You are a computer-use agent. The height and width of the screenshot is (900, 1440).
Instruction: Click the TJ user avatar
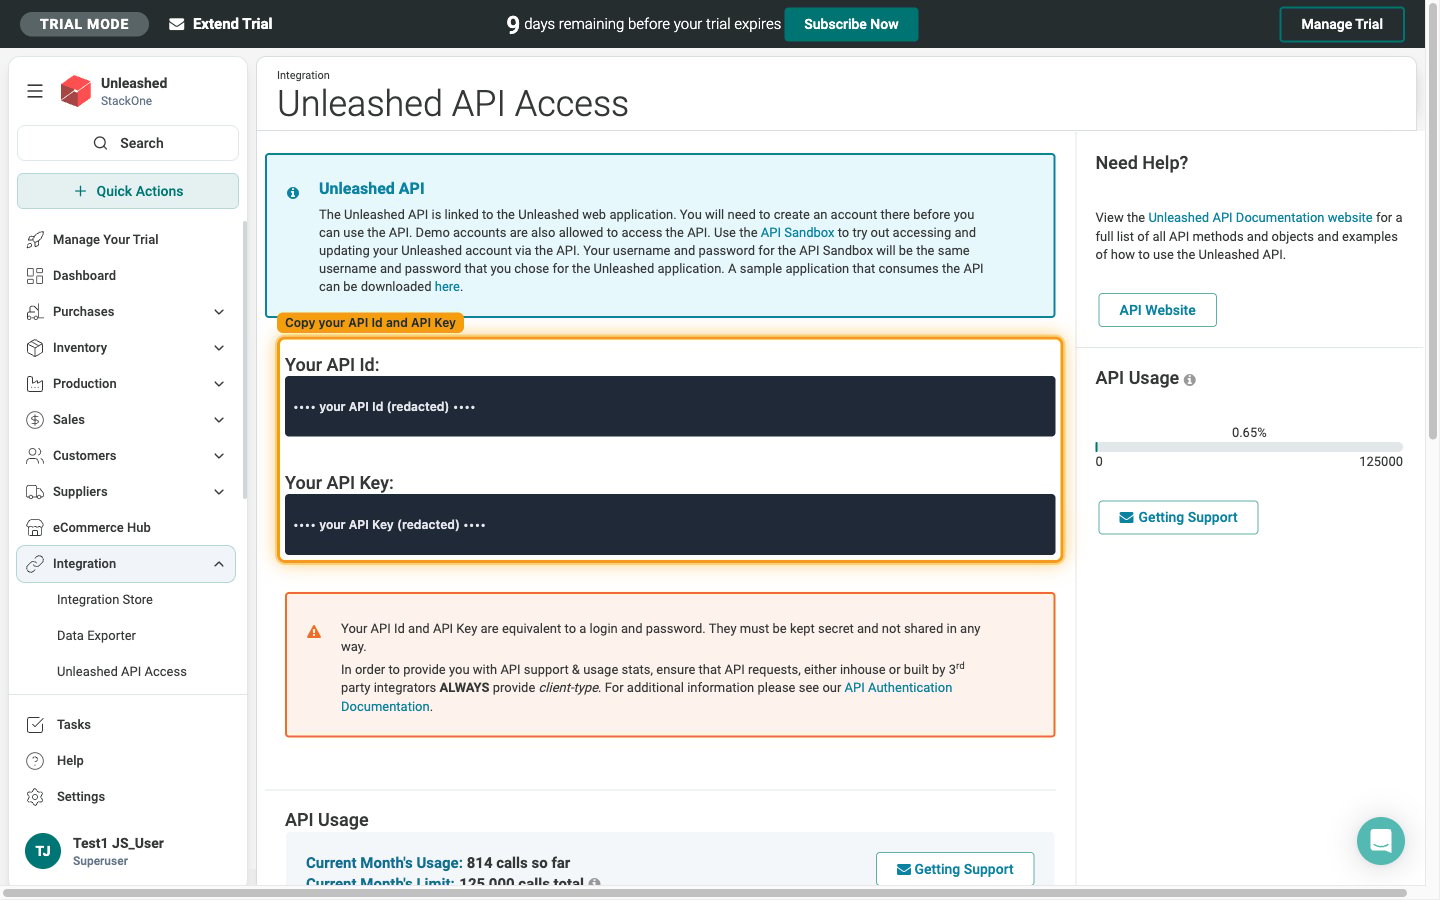(x=43, y=851)
